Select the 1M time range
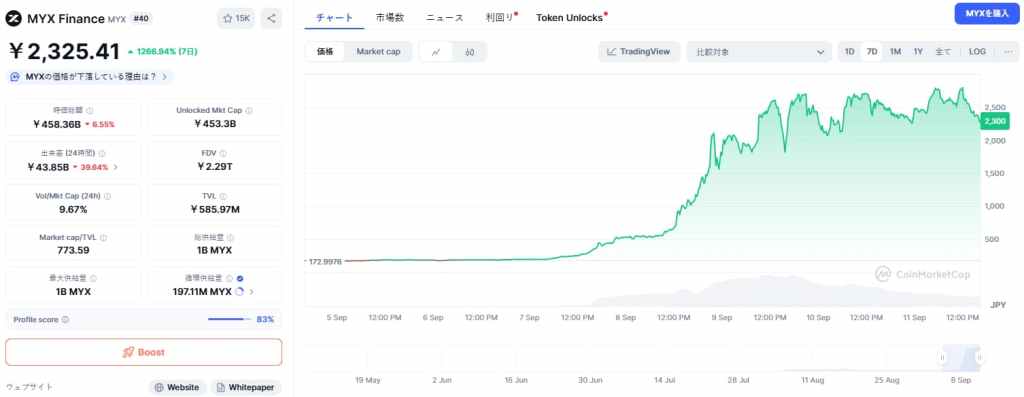The width and height of the screenshot is (1024, 397). [895, 52]
